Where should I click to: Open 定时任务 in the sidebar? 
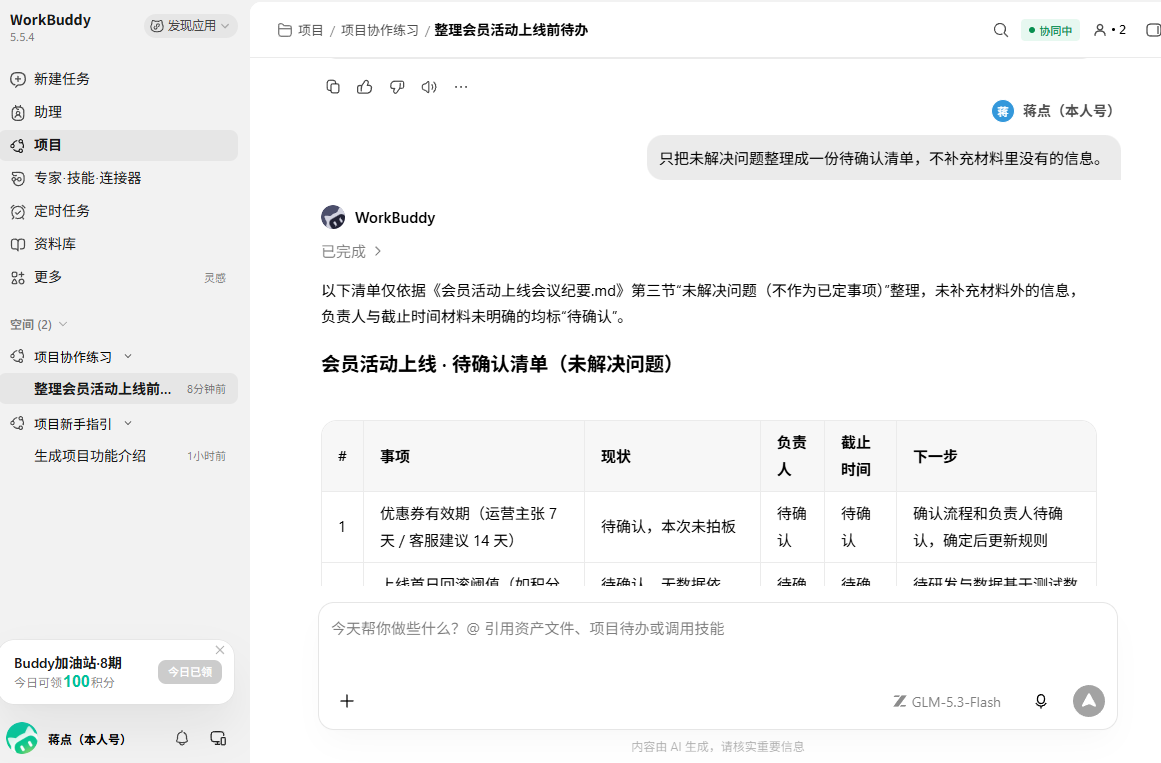[118, 211]
